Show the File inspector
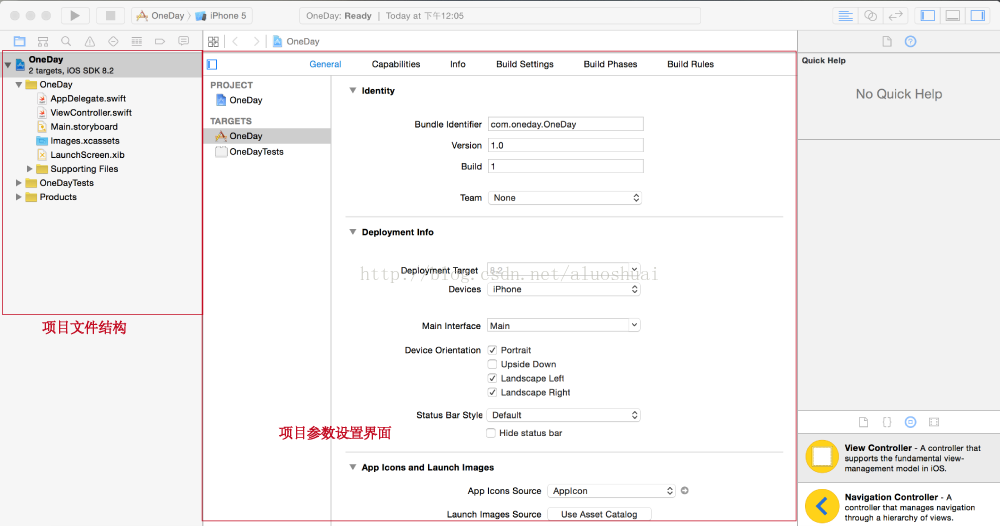The height and width of the screenshot is (526, 1000). [x=886, y=41]
